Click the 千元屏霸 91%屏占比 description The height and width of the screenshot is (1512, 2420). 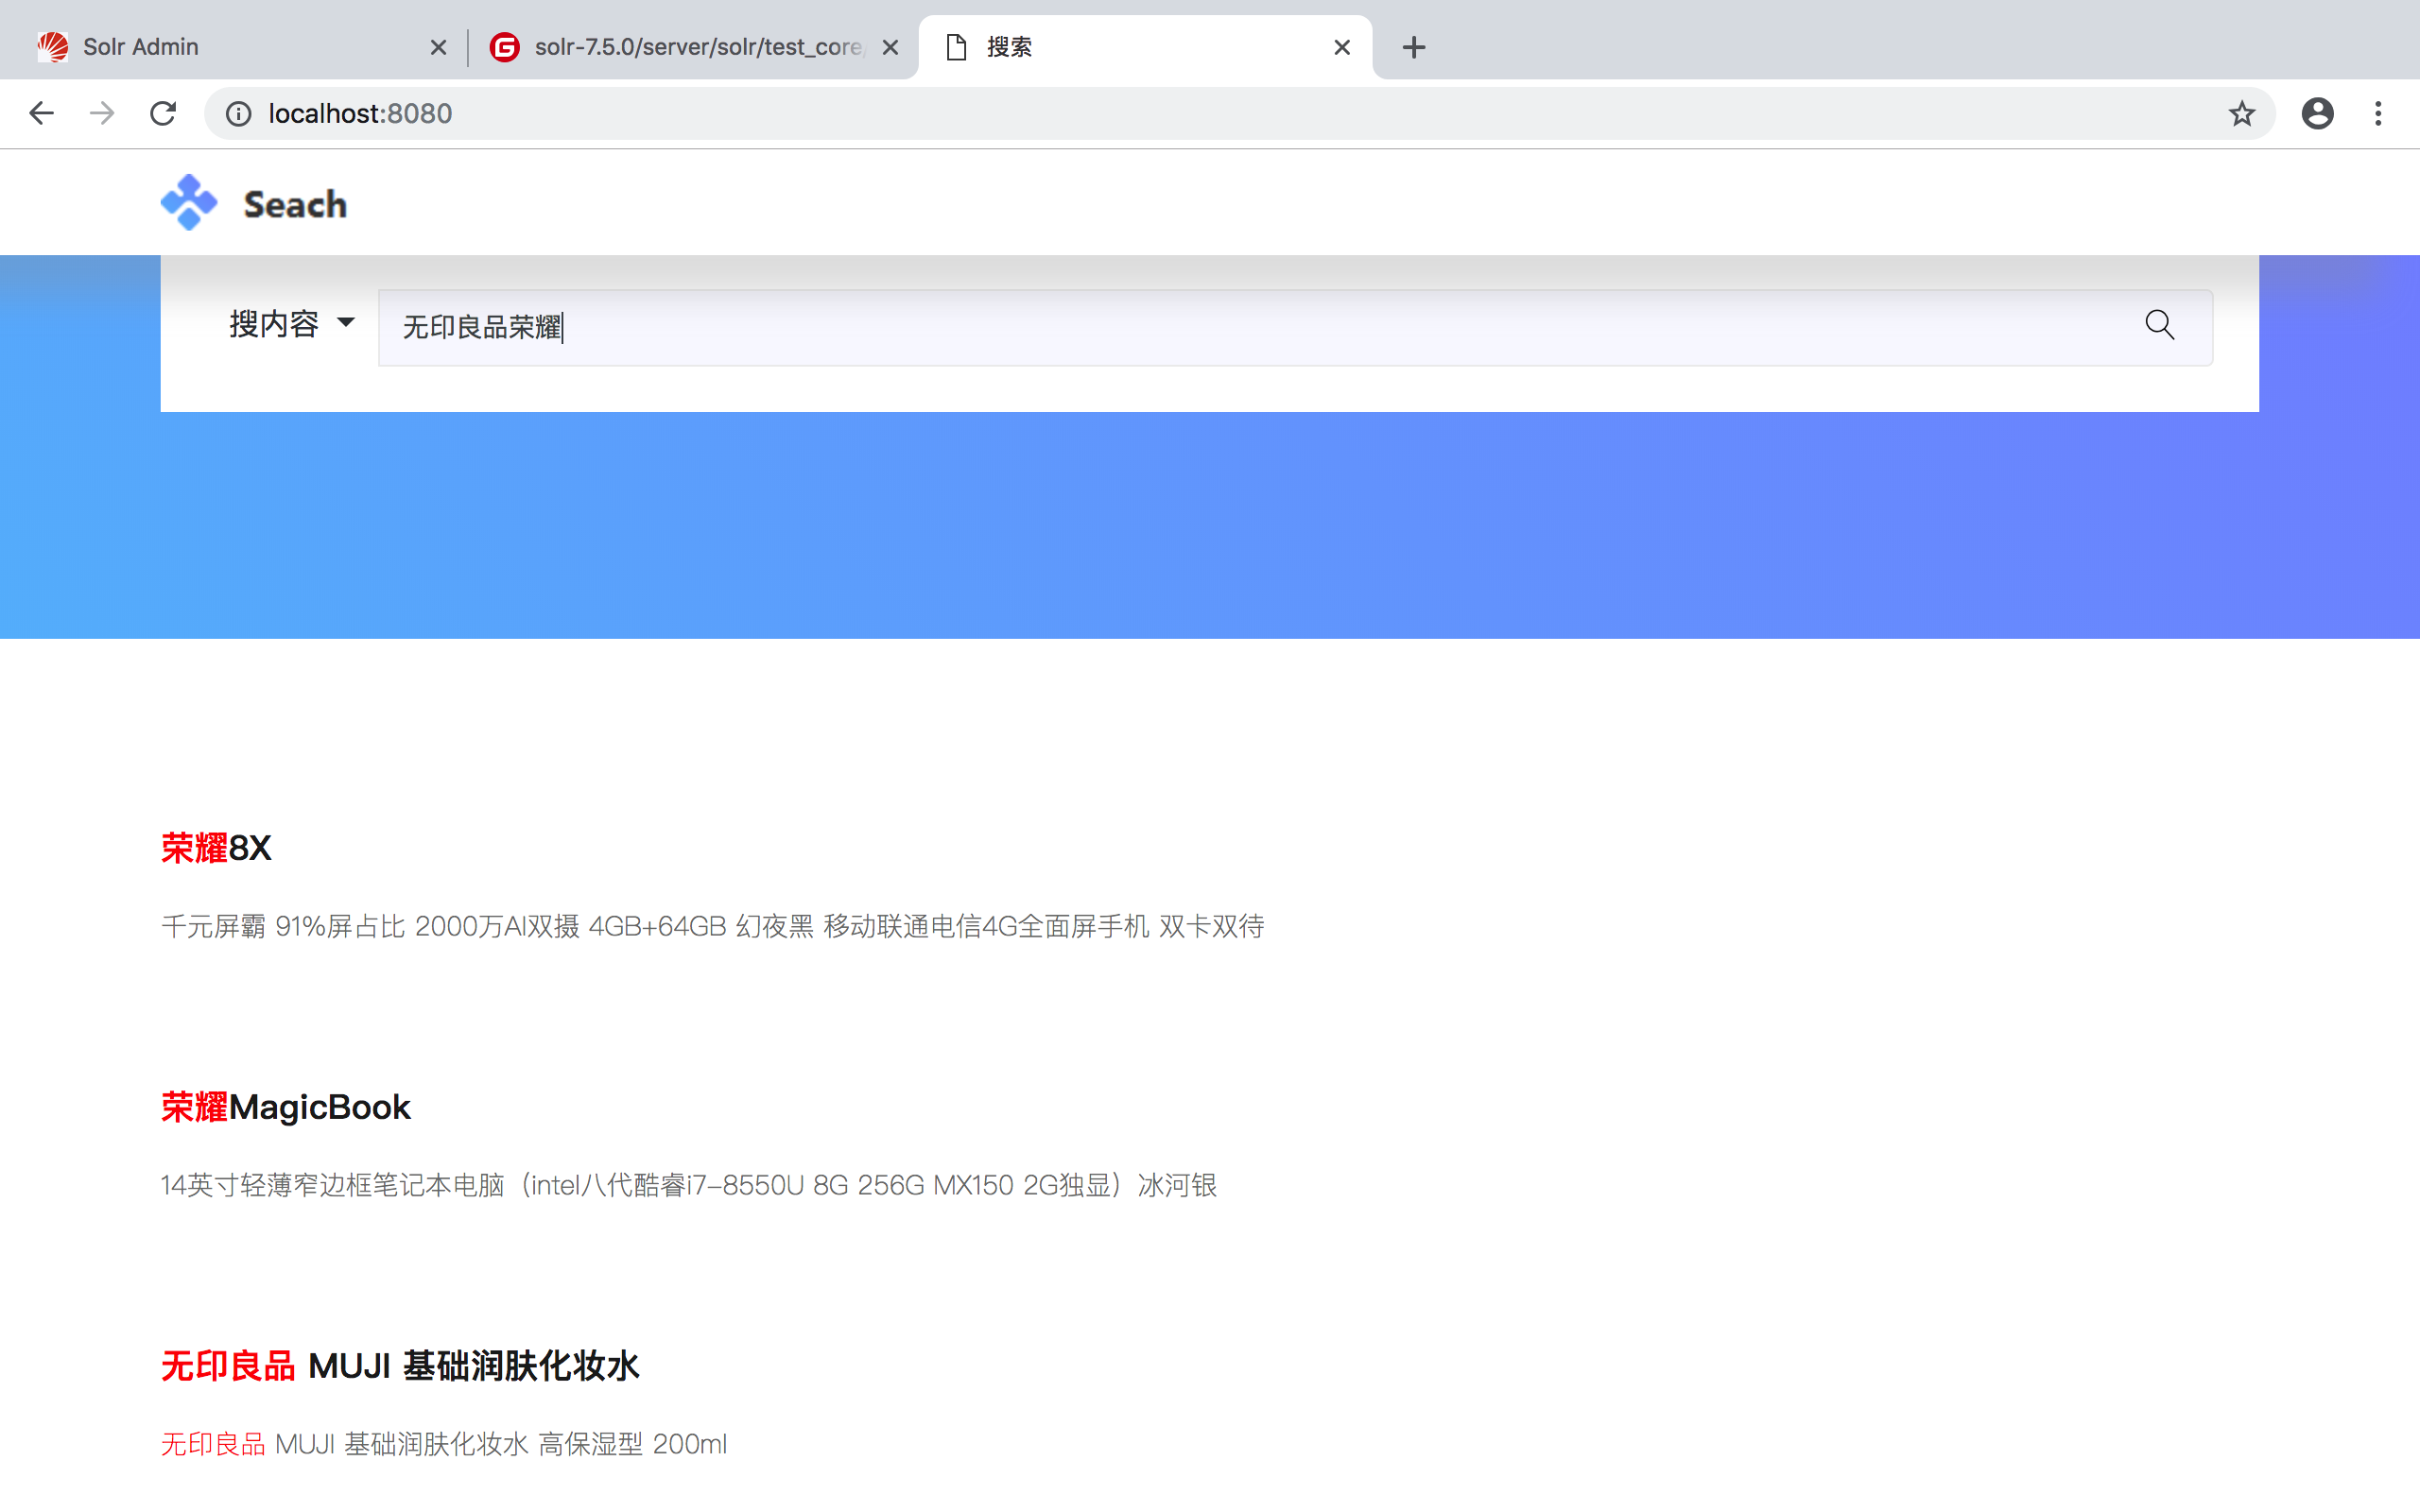coord(713,926)
